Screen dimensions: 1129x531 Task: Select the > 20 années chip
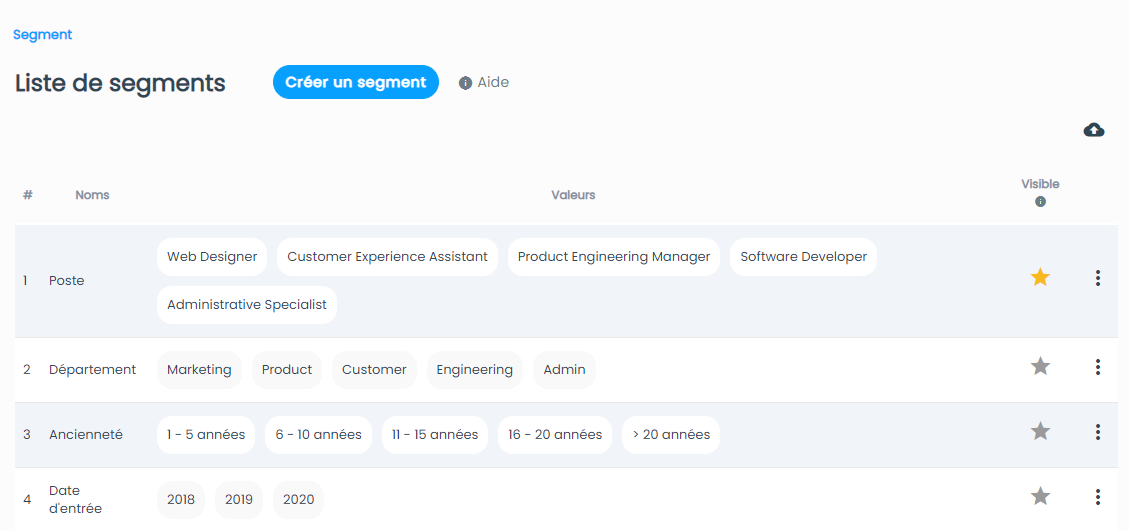point(671,435)
